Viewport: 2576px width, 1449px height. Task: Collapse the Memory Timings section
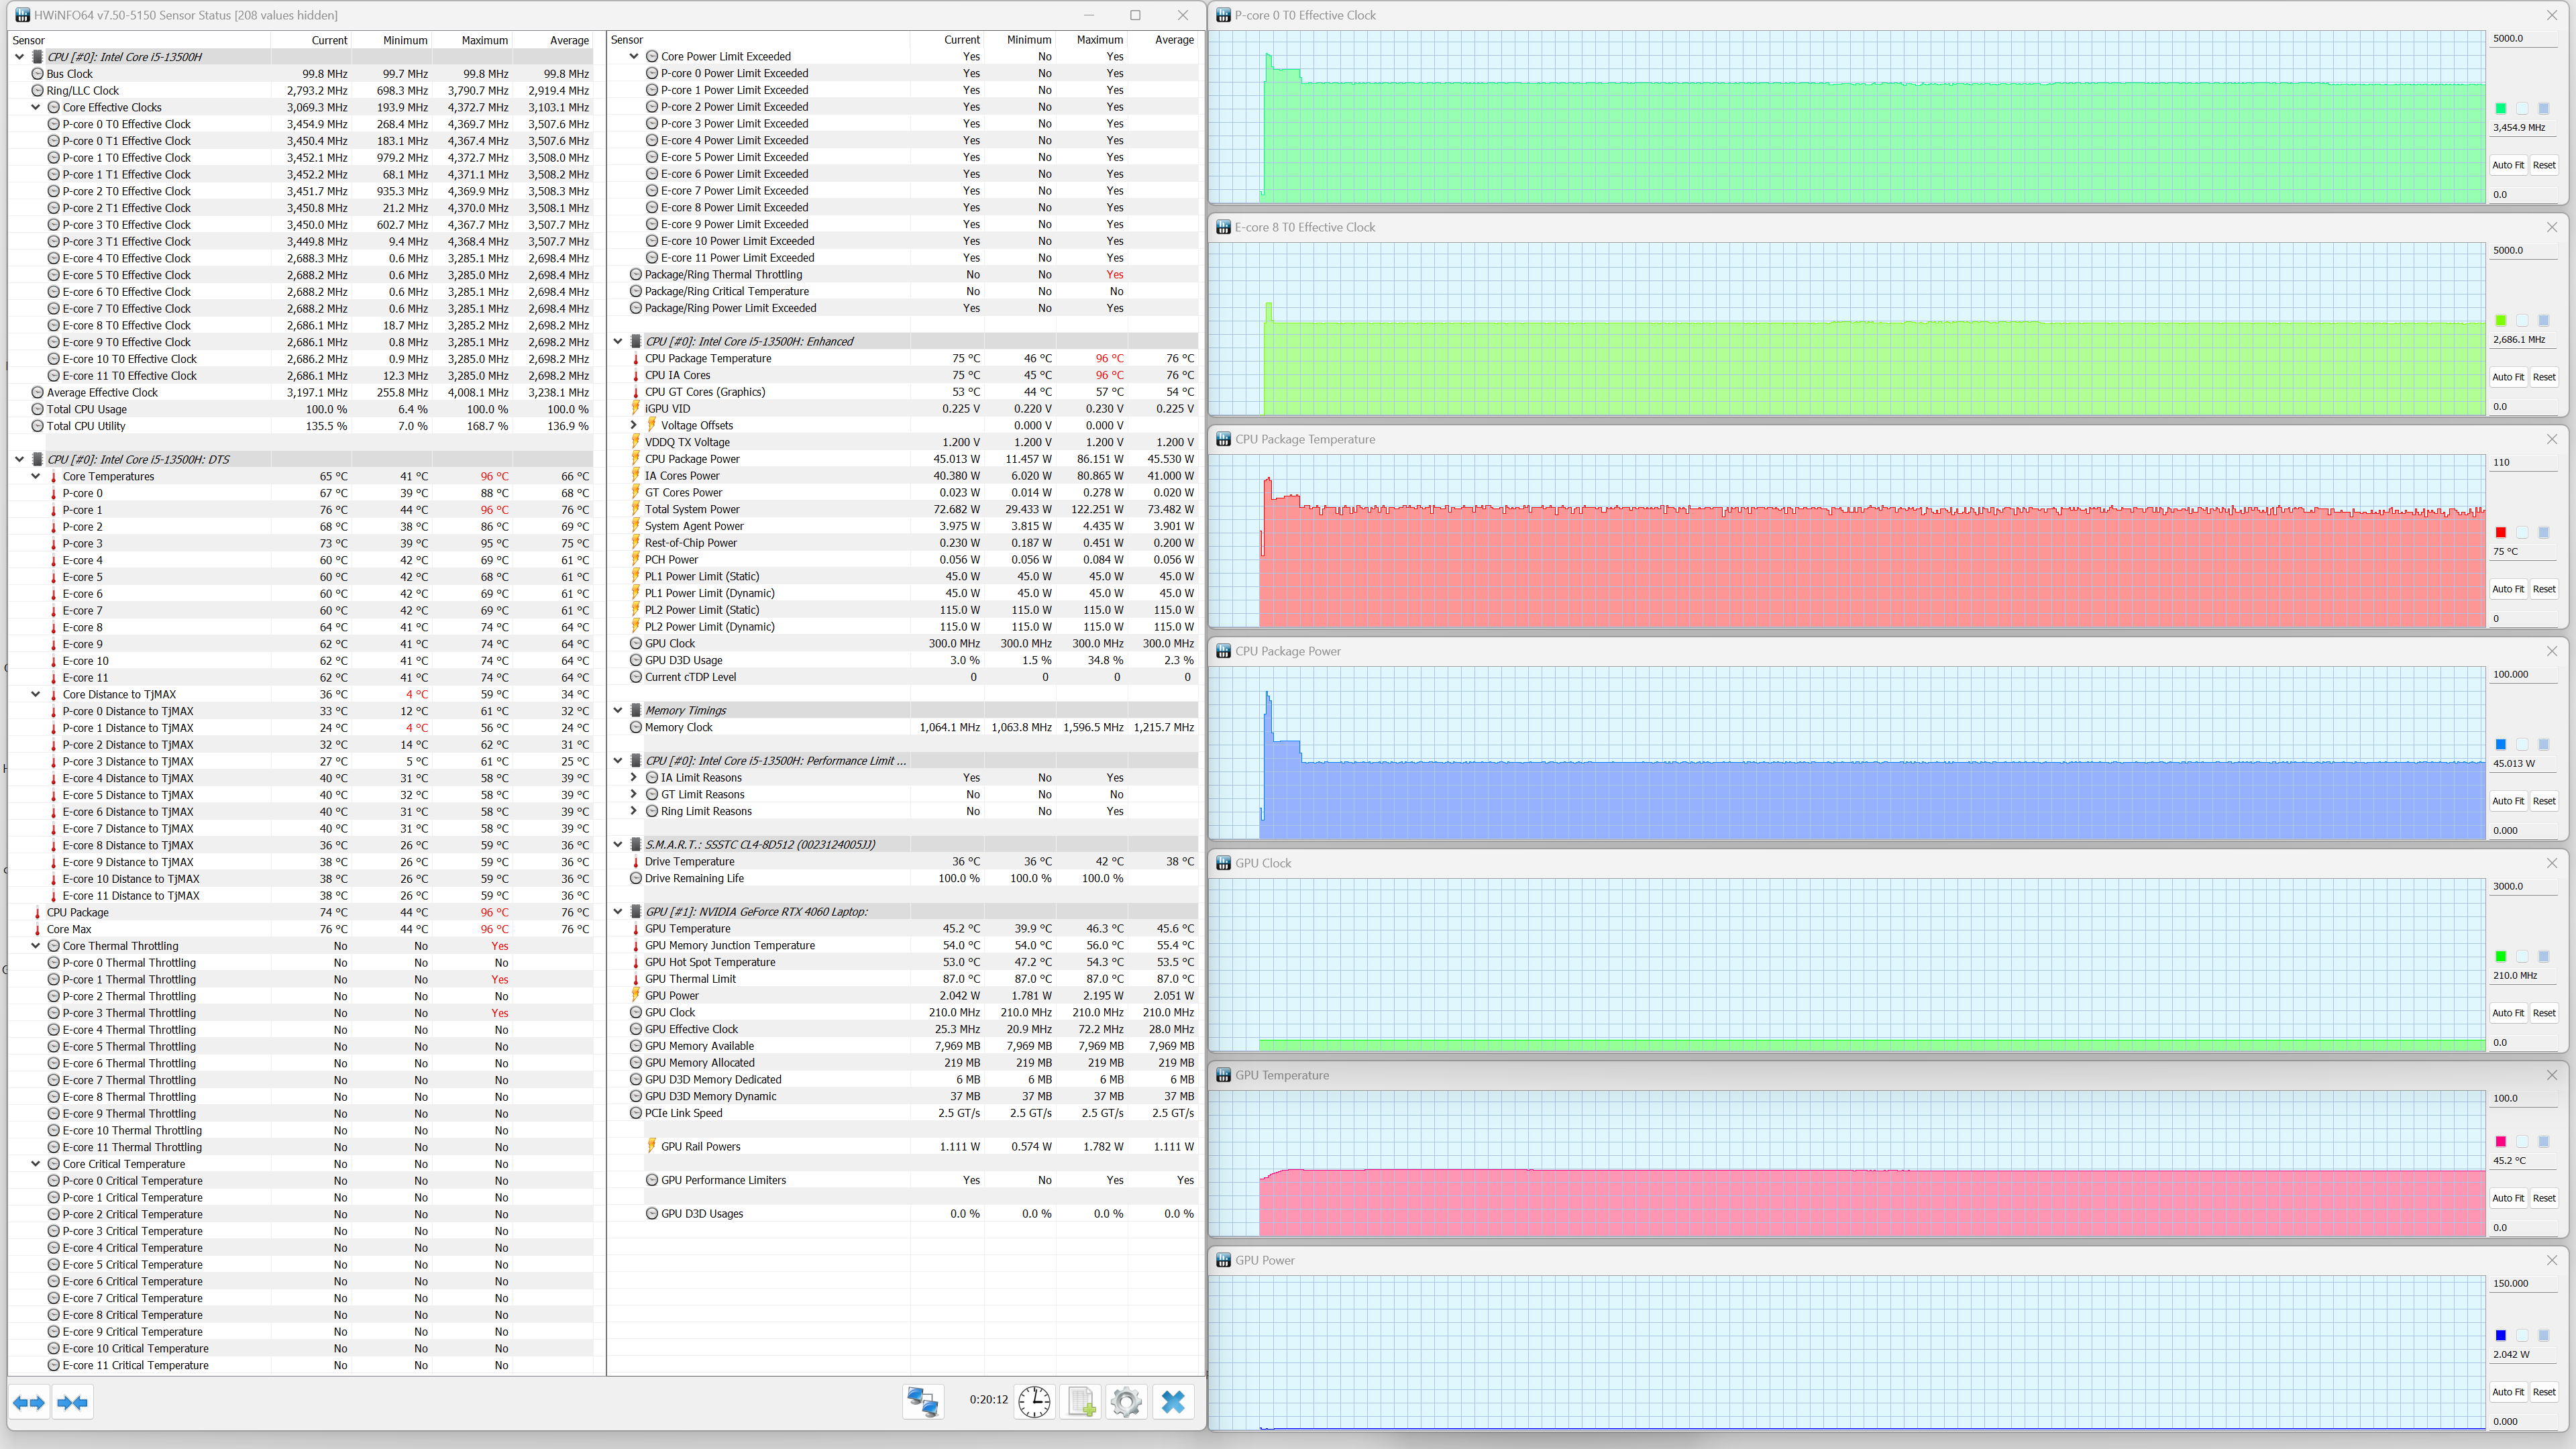coord(618,710)
